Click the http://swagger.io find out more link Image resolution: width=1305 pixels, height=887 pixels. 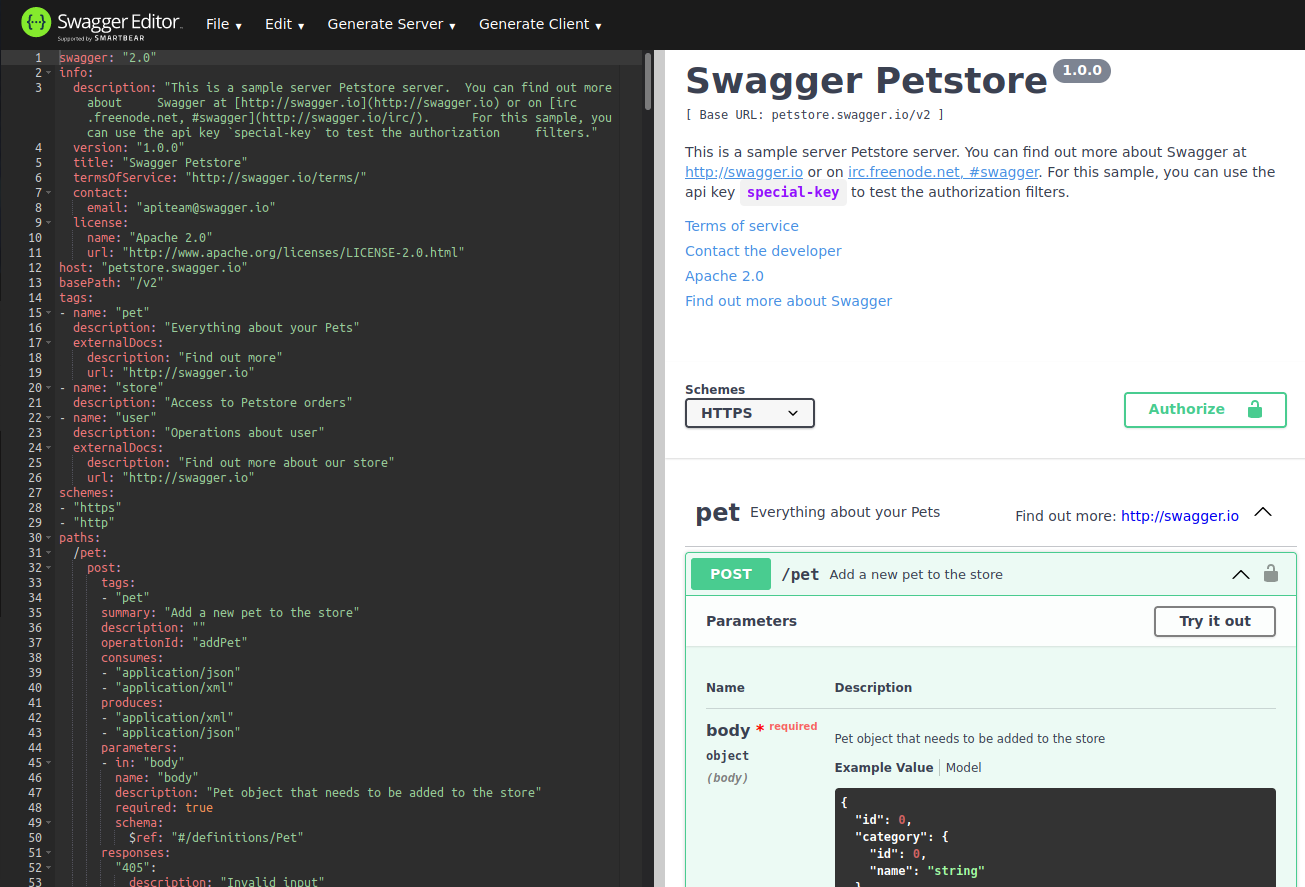pos(1179,516)
